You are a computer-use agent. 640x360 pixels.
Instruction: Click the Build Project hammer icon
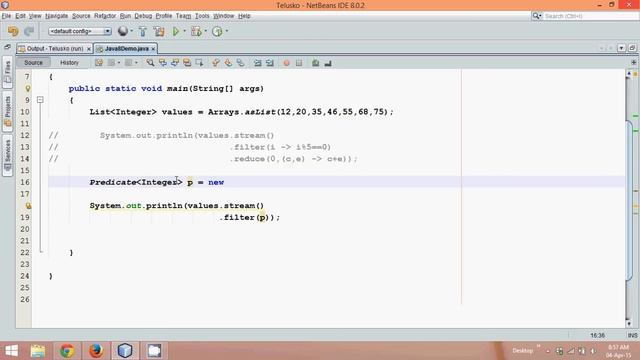(143, 31)
